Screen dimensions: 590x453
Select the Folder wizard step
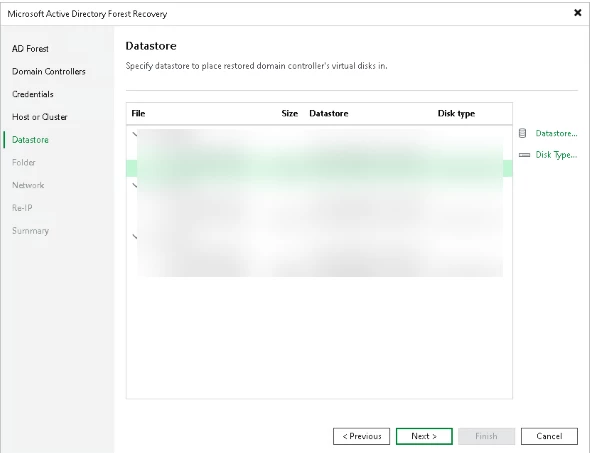[x=23, y=163]
